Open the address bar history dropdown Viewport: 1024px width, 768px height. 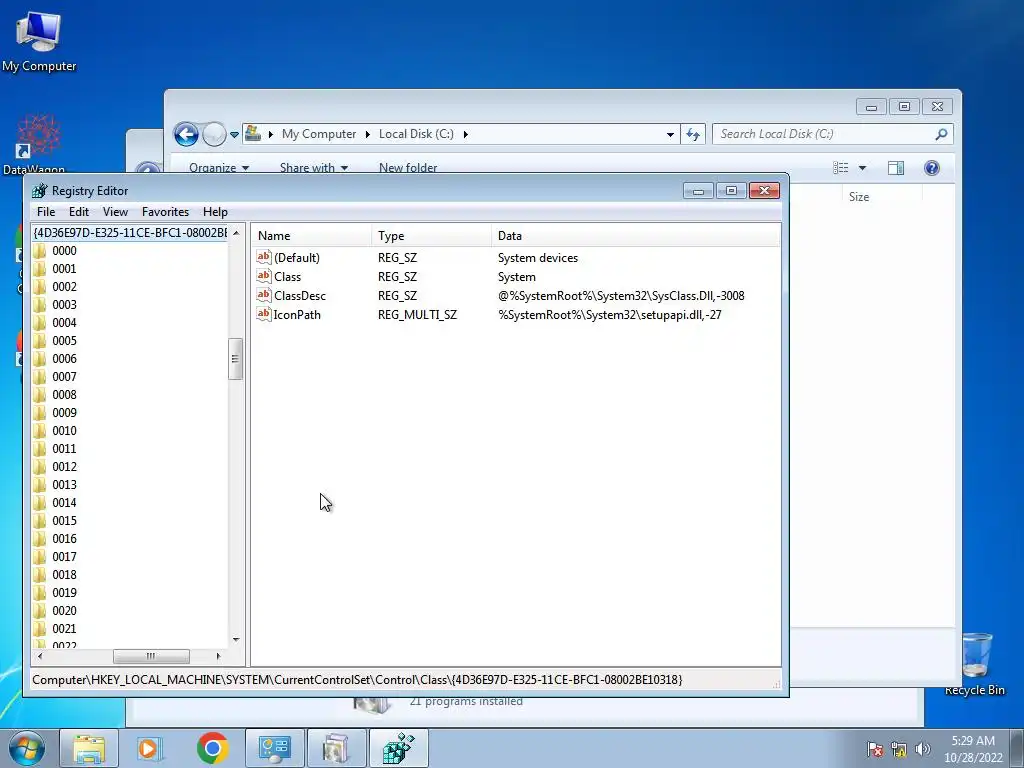670,135
